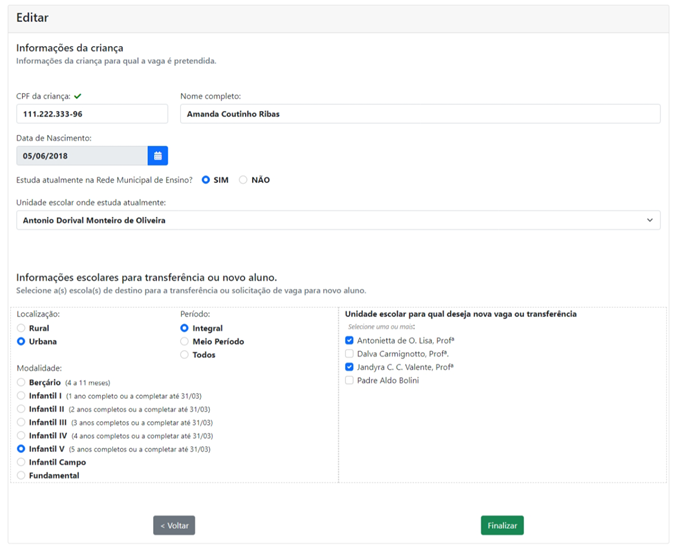Select the Fundamental modality
This screenshot has width=680, height=555.
[x=22, y=476]
